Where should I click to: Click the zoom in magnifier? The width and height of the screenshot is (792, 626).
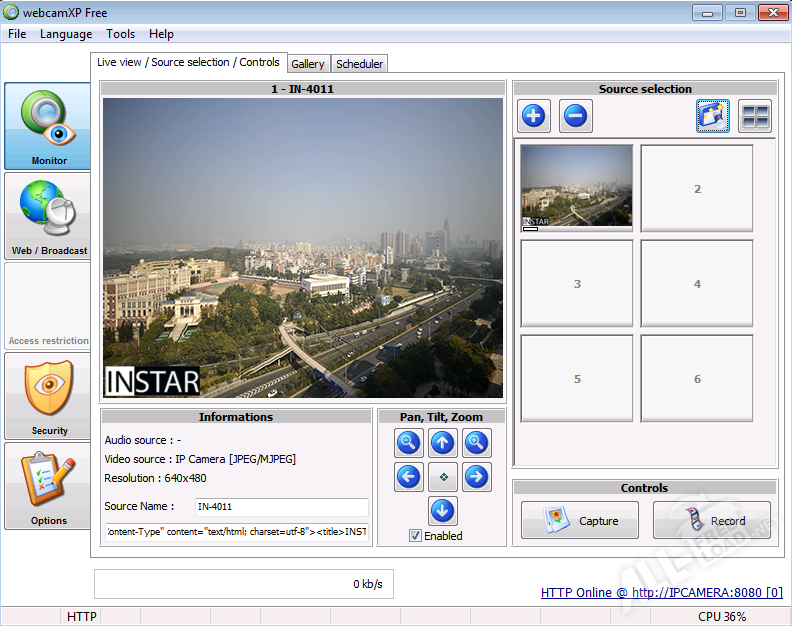coord(477,443)
